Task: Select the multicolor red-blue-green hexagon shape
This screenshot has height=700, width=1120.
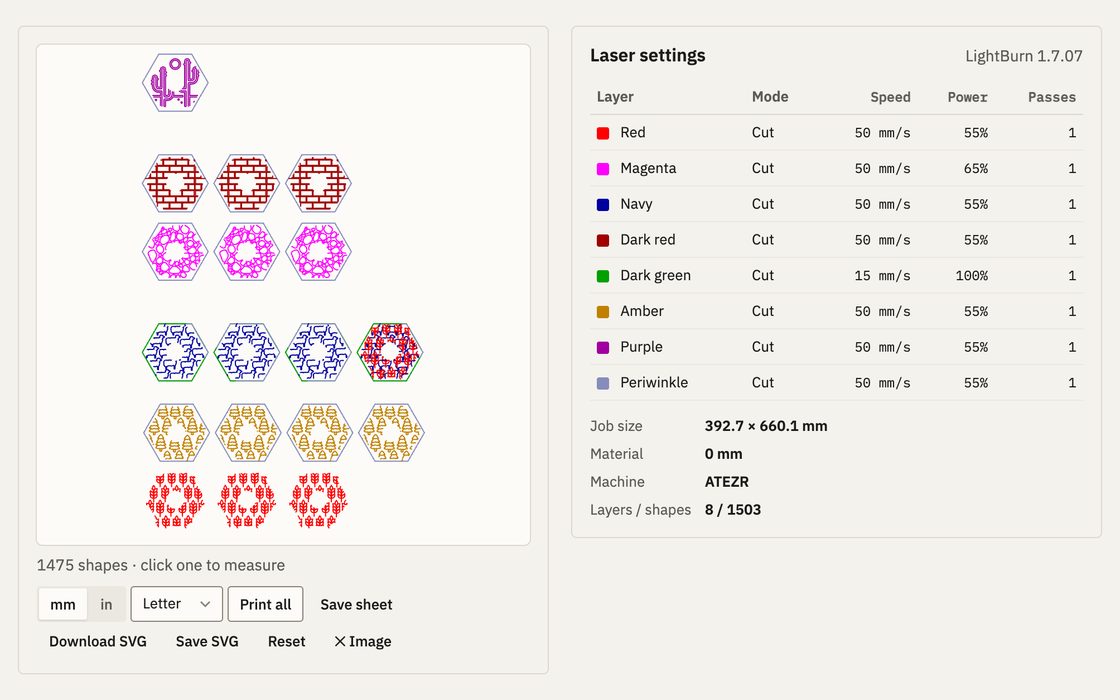Action: (390, 351)
